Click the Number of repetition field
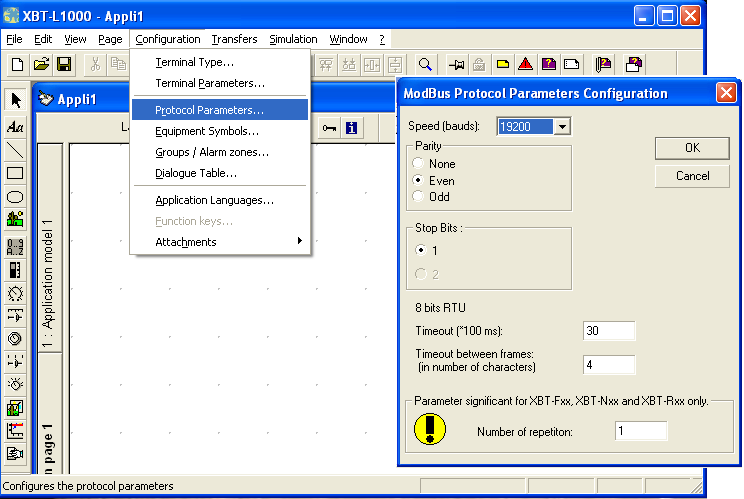This screenshot has height=499, width=744. (641, 431)
